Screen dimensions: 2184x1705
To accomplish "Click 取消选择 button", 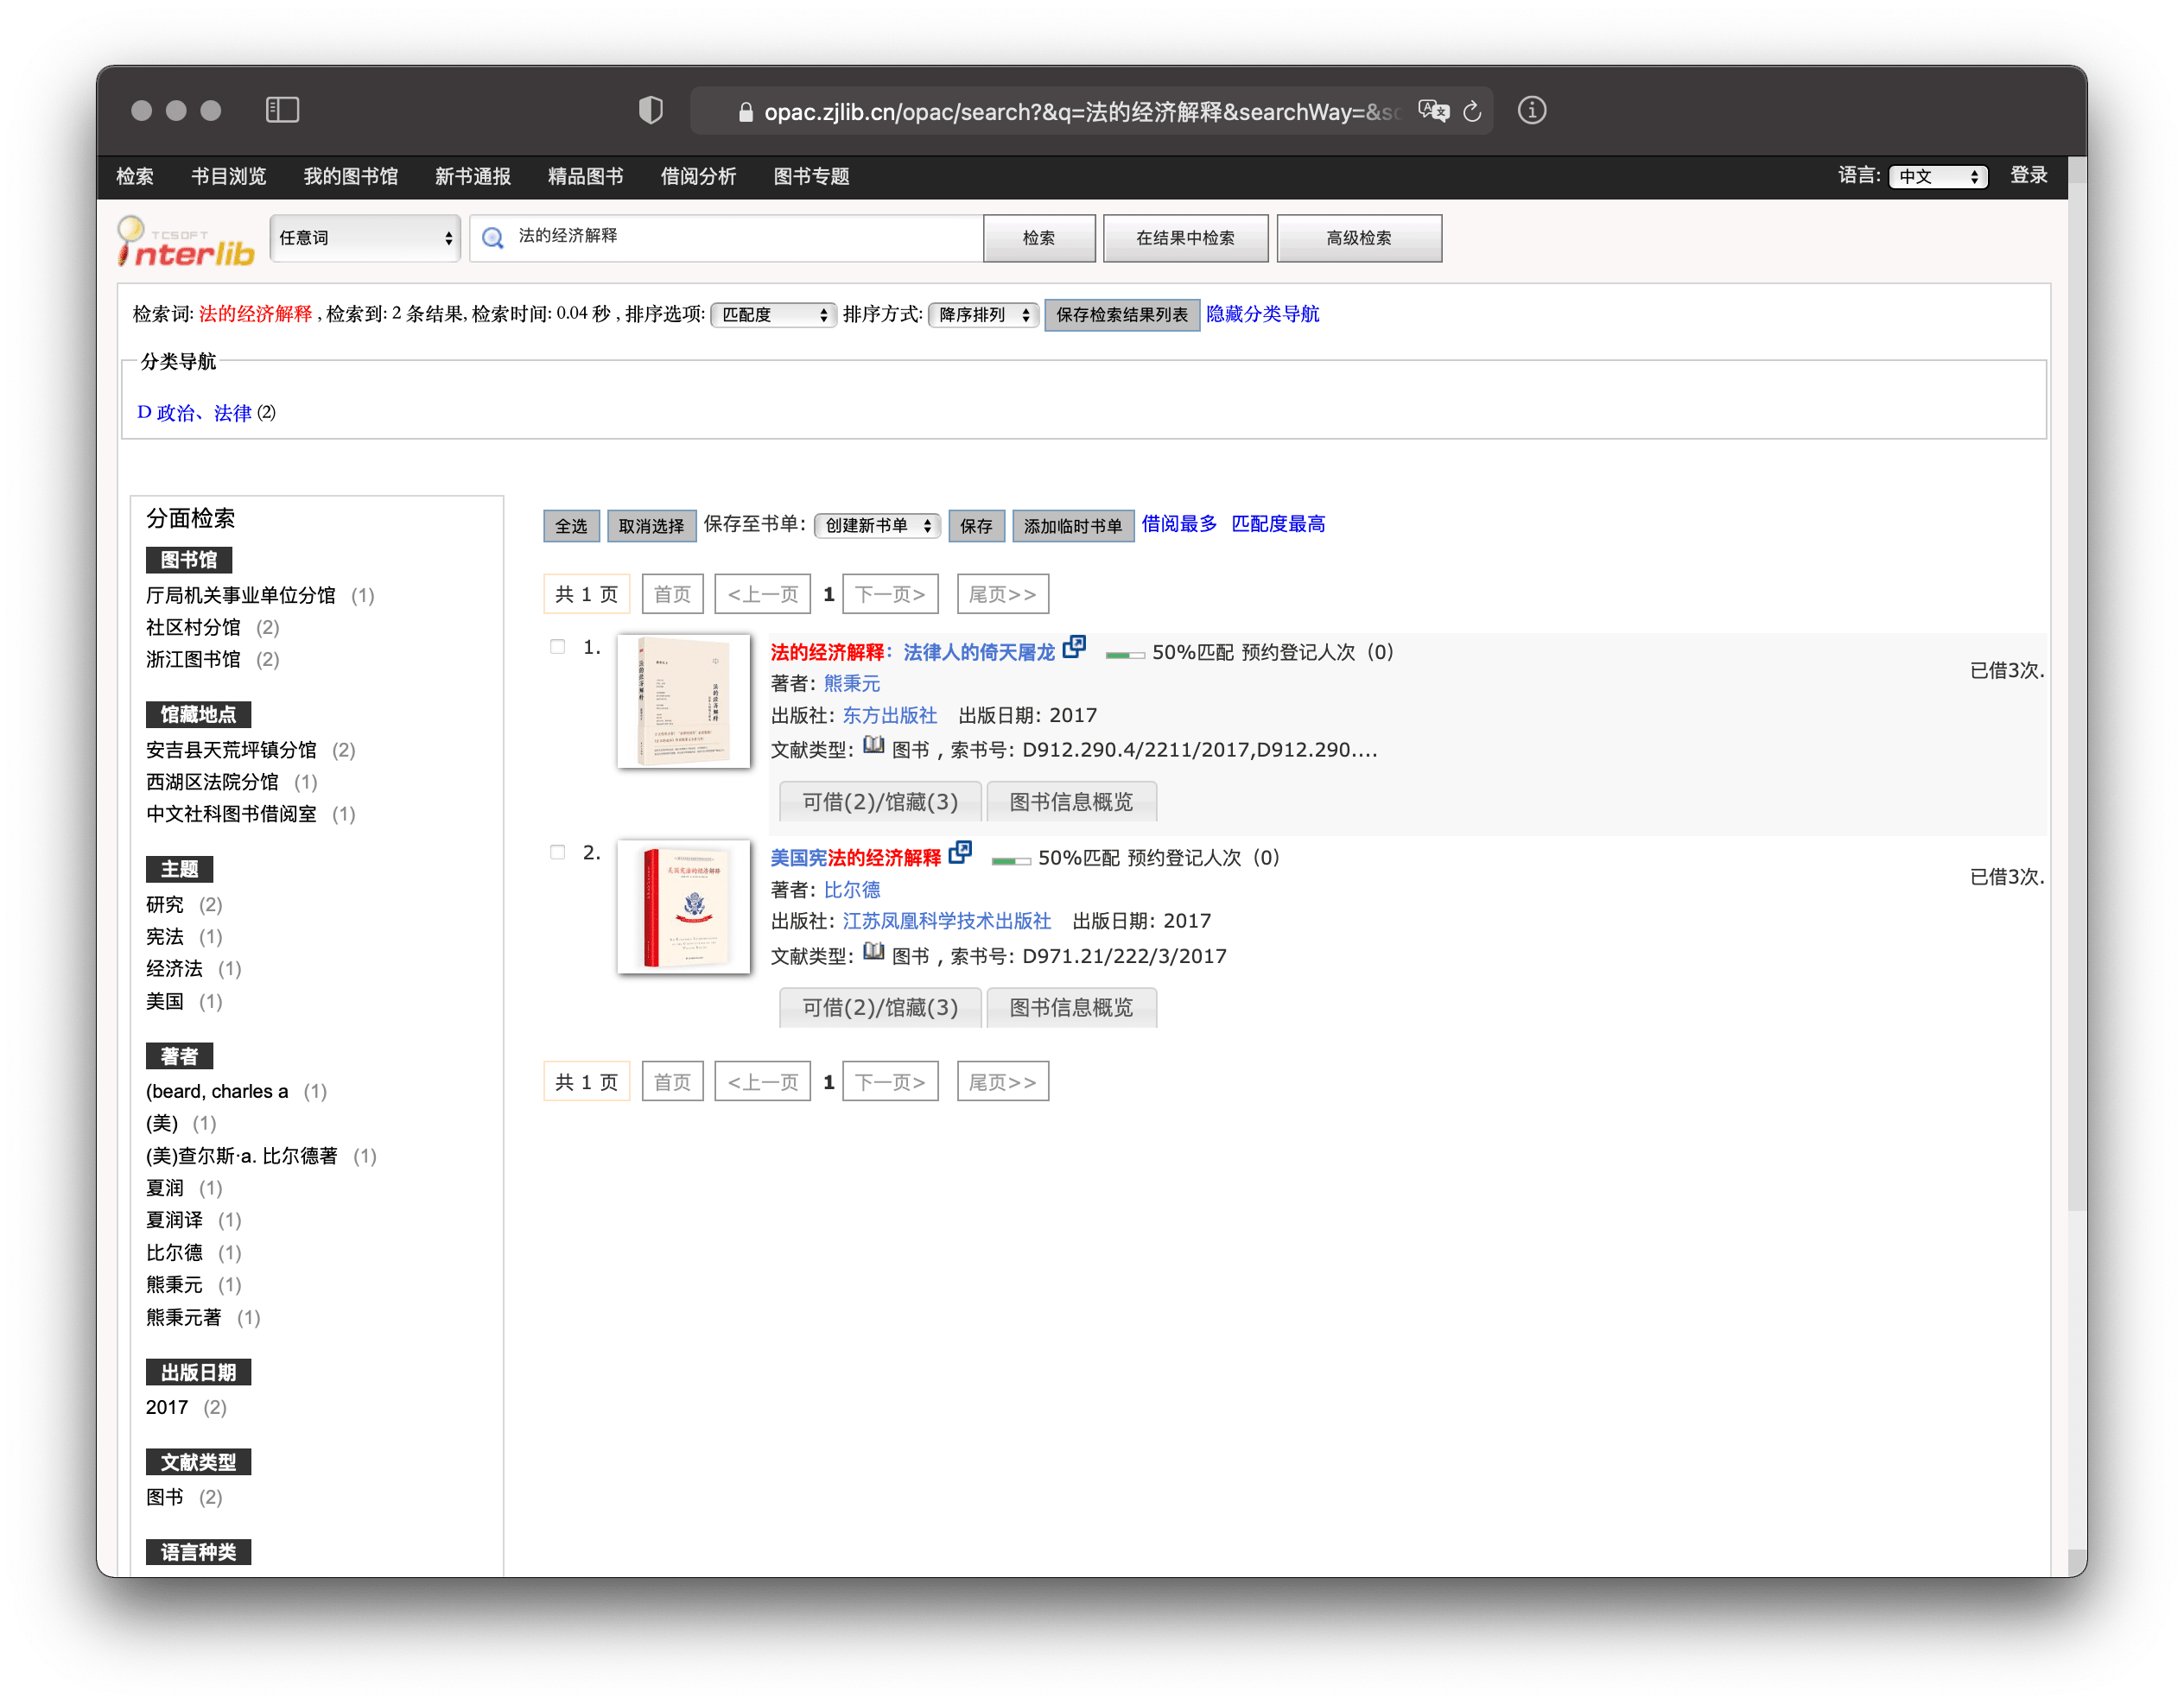I will pyautogui.click(x=651, y=526).
